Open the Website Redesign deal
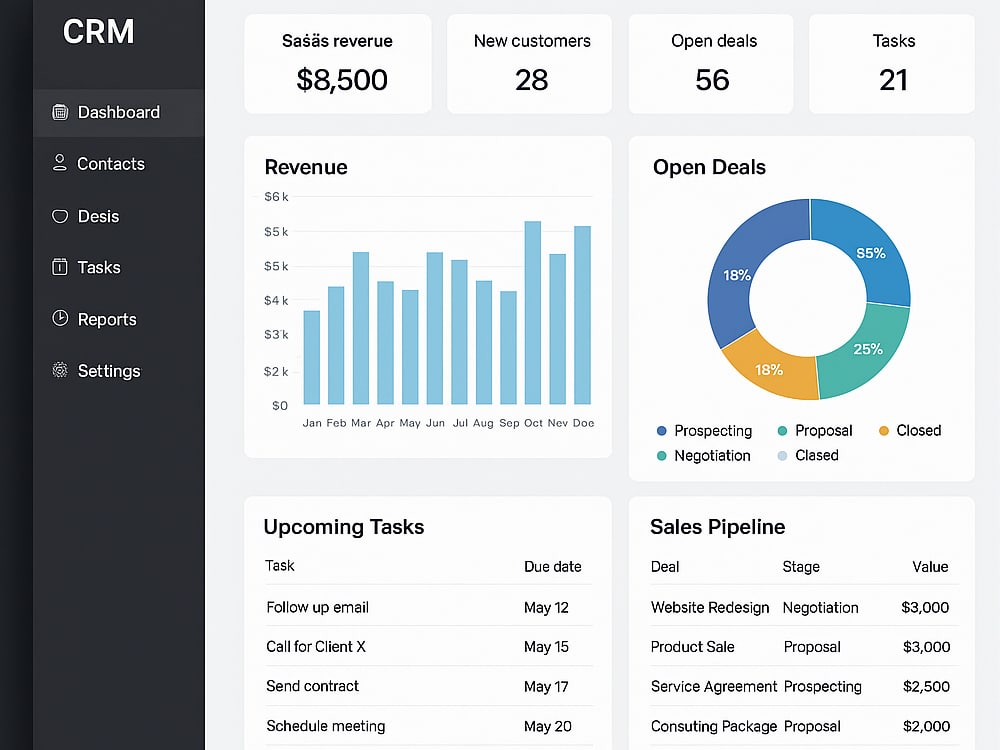 pos(710,608)
